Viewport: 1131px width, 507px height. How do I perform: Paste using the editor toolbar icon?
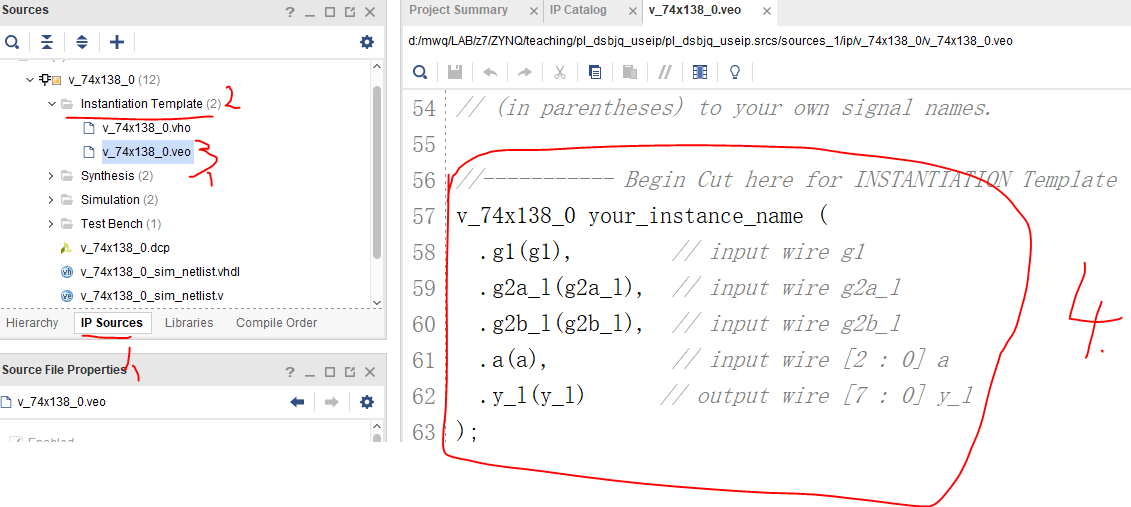pos(630,71)
